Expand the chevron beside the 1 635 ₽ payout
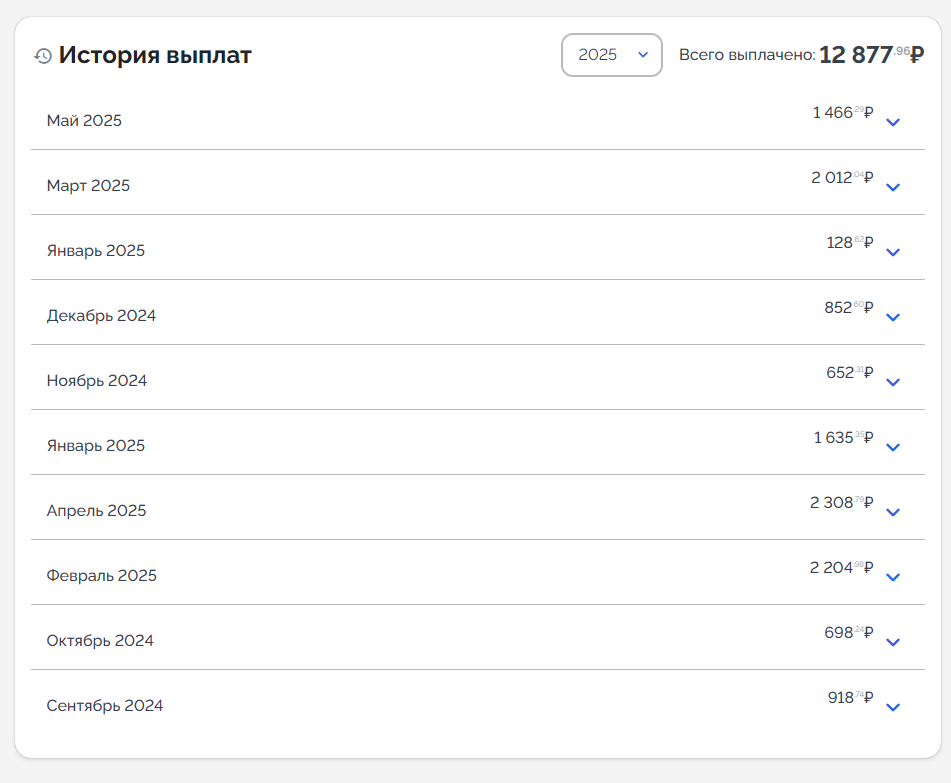The height and width of the screenshot is (783, 951). [893, 447]
